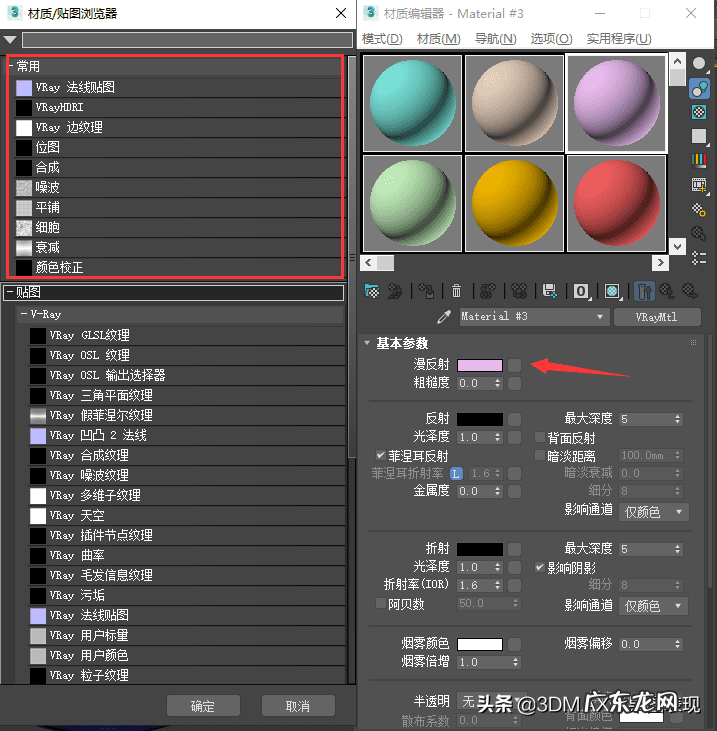The height and width of the screenshot is (731, 717).
Task: Open the 模式(D) menu
Action: click(x=382, y=38)
